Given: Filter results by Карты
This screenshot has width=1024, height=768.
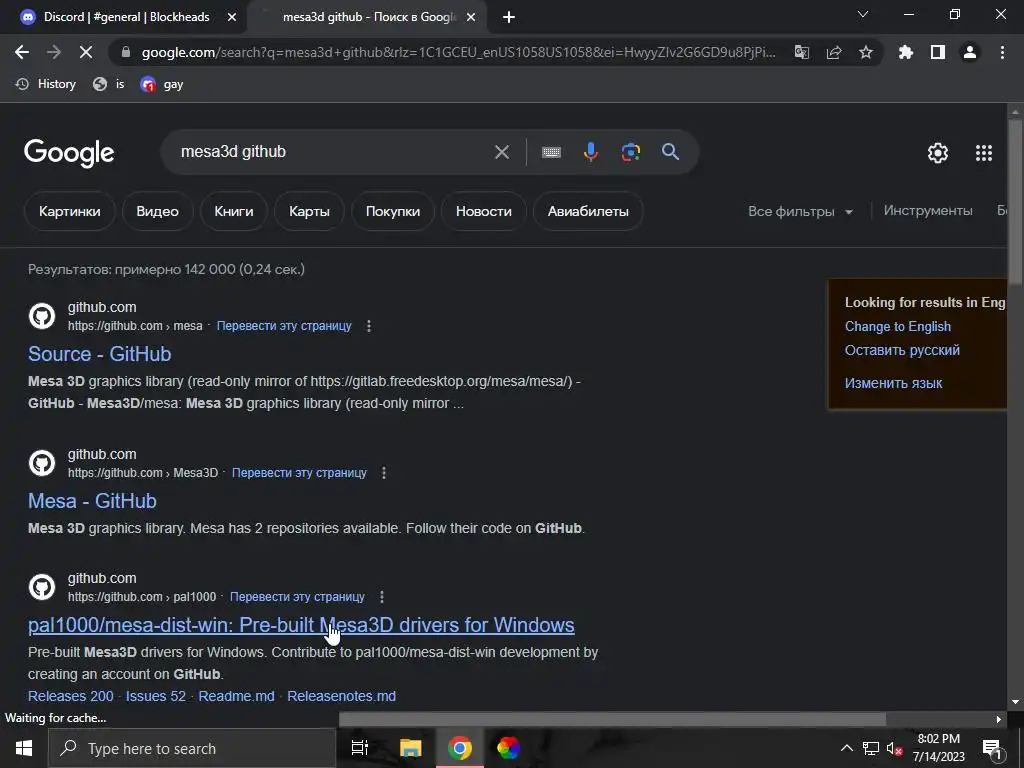Looking at the screenshot, I should (x=310, y=212).
